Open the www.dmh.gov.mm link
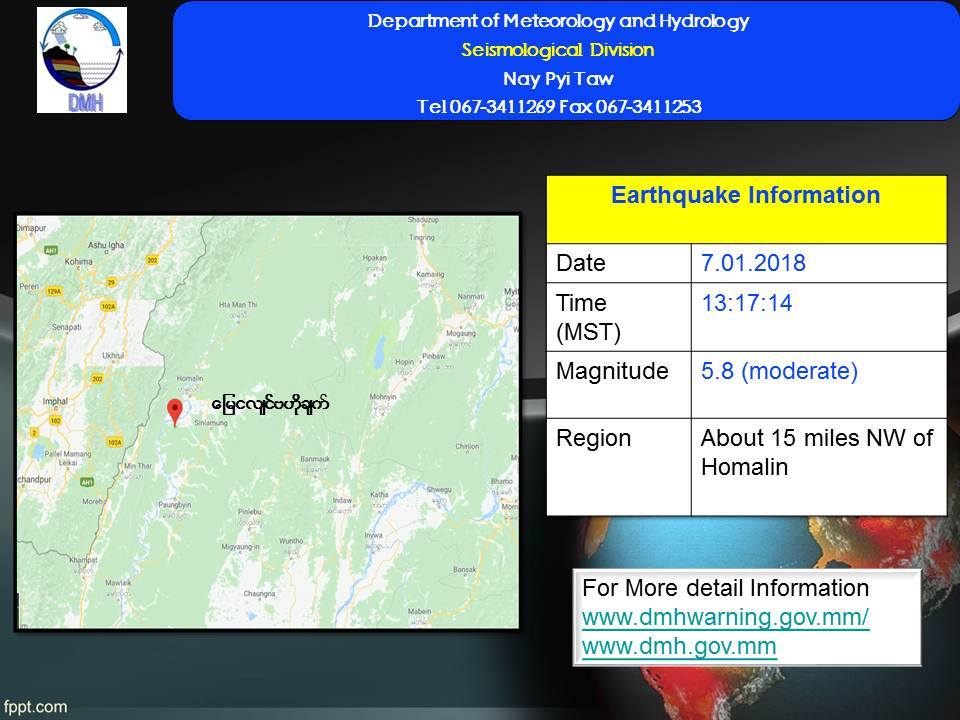 click(x=679, y=646)
